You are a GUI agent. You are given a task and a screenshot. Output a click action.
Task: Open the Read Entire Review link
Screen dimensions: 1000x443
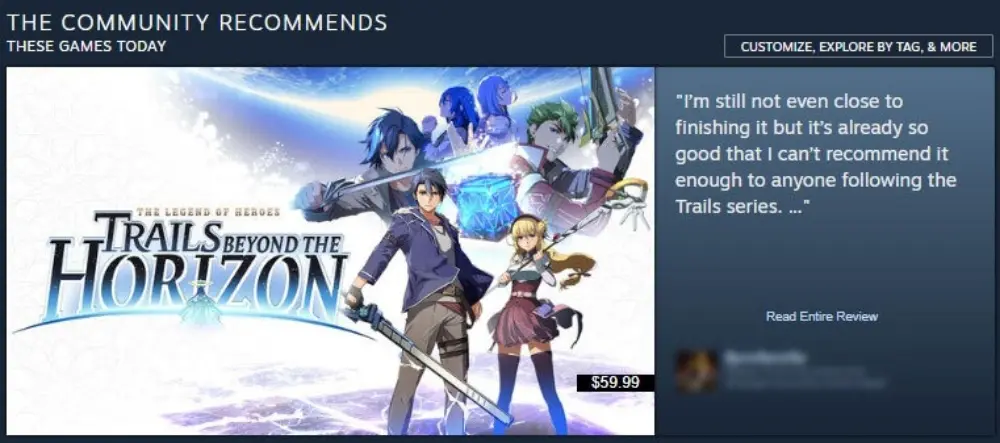821,316
